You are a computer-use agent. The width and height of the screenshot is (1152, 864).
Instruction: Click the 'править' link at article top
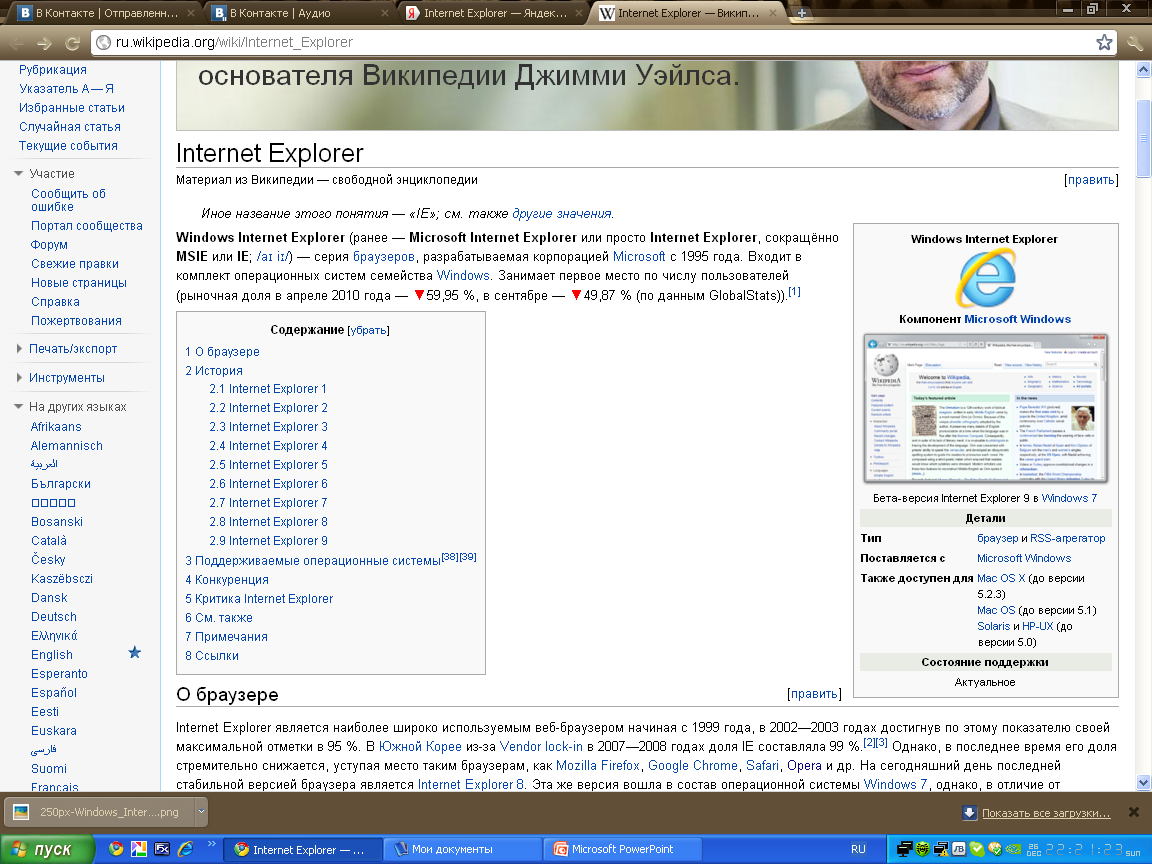pyautogui.click(x=1091, y=180)
